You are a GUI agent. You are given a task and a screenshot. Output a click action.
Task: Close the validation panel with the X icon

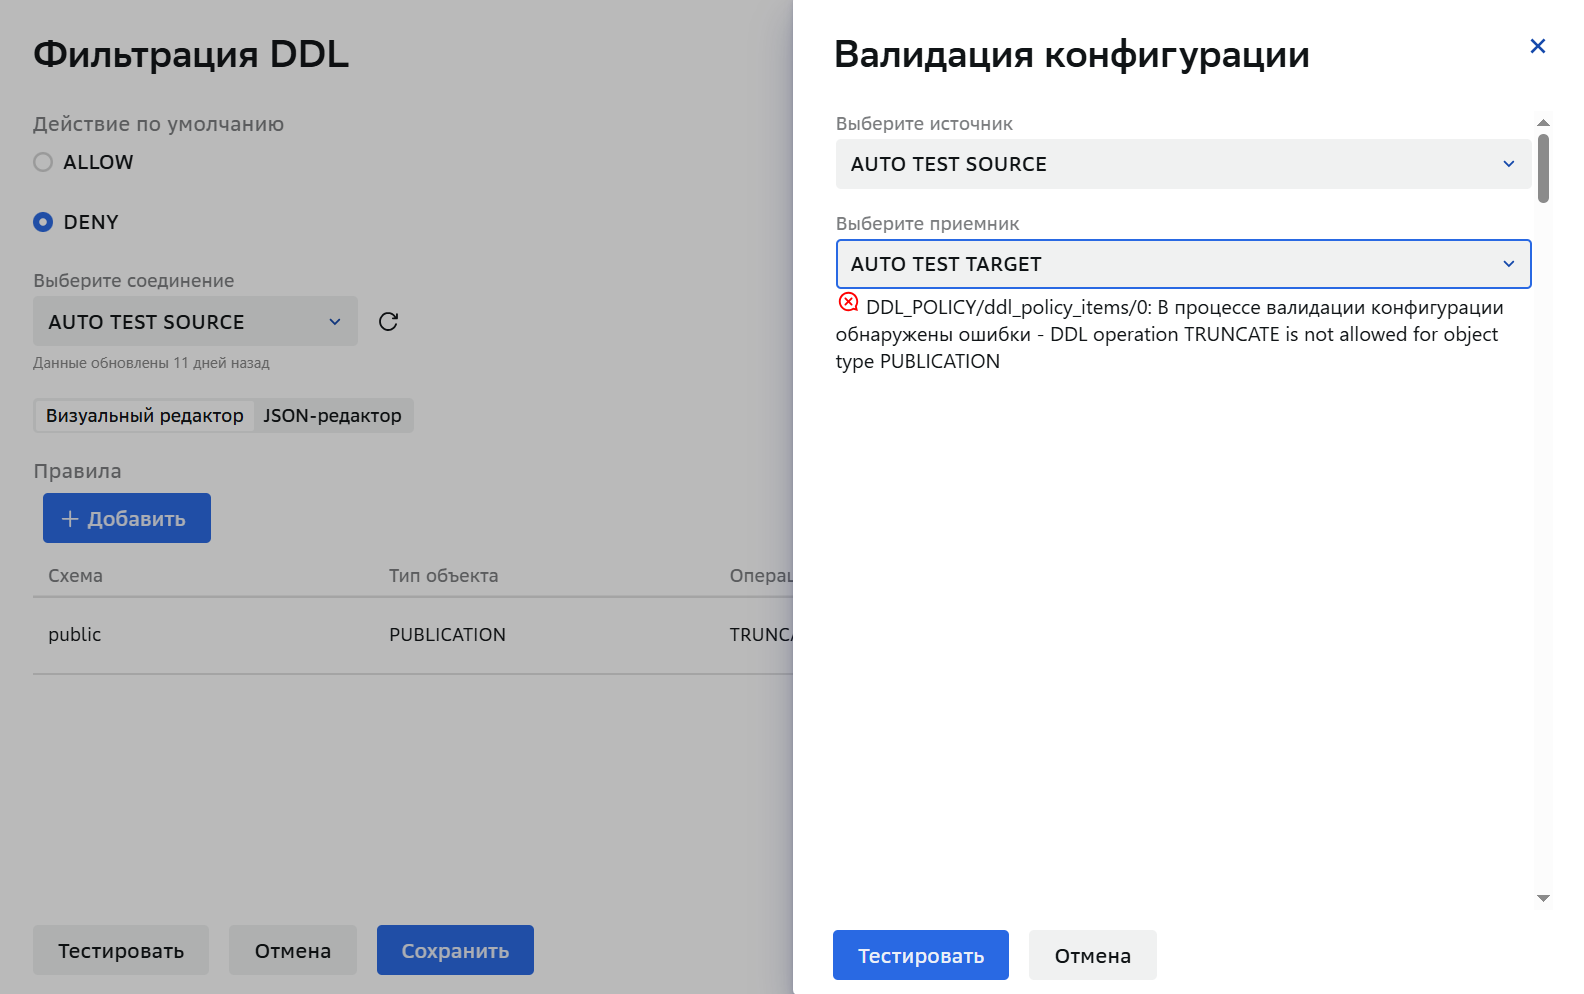(x=1538, y=46)
